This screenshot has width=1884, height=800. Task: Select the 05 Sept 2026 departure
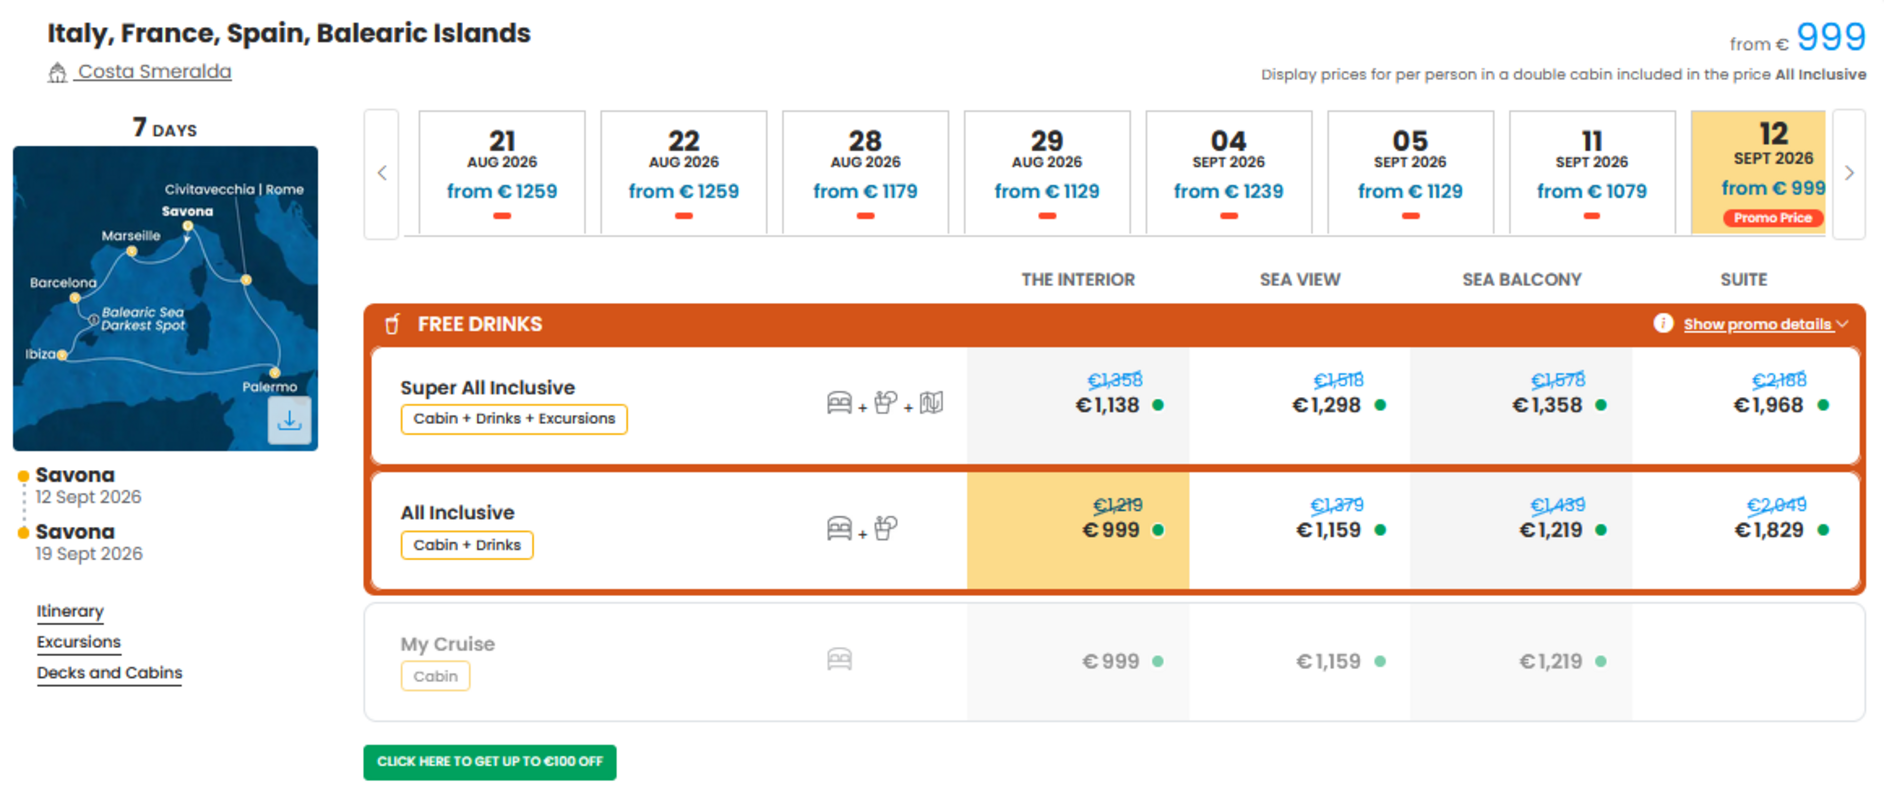[x=1410, y=173]
